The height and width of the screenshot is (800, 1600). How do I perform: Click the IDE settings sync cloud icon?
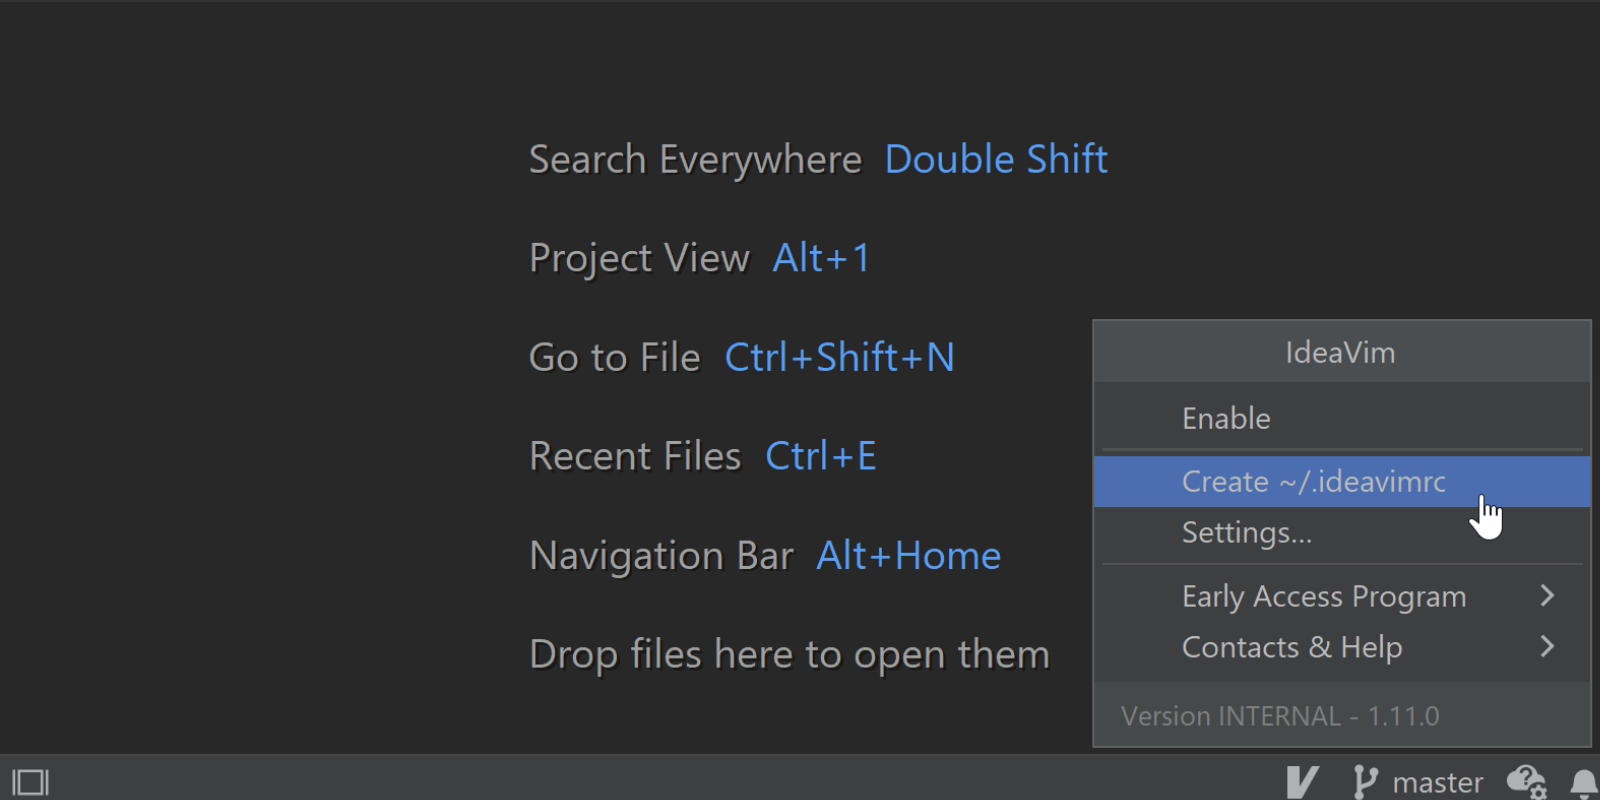point(1527,782)
